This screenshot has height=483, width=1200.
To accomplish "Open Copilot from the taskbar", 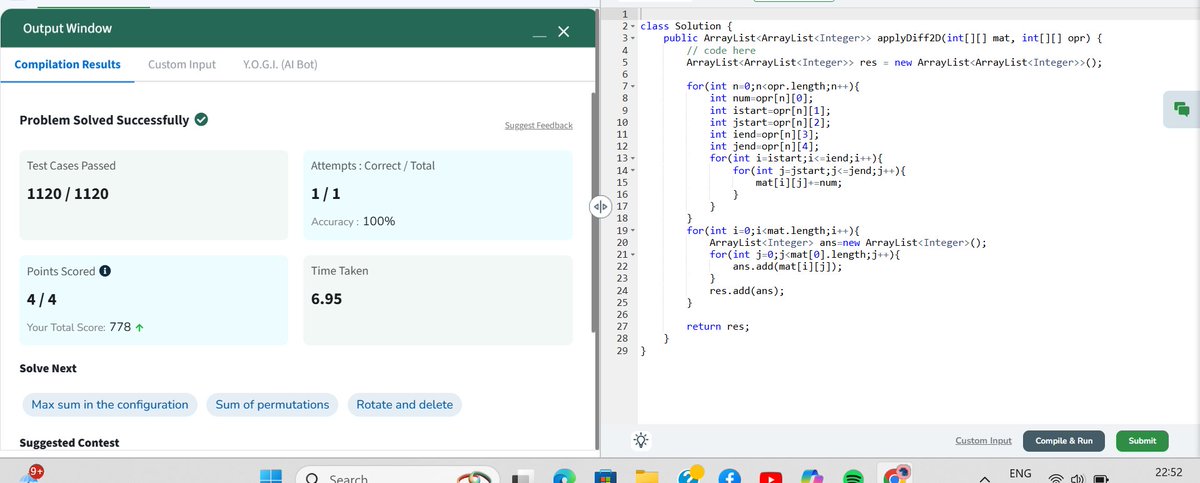I will 813,477.
